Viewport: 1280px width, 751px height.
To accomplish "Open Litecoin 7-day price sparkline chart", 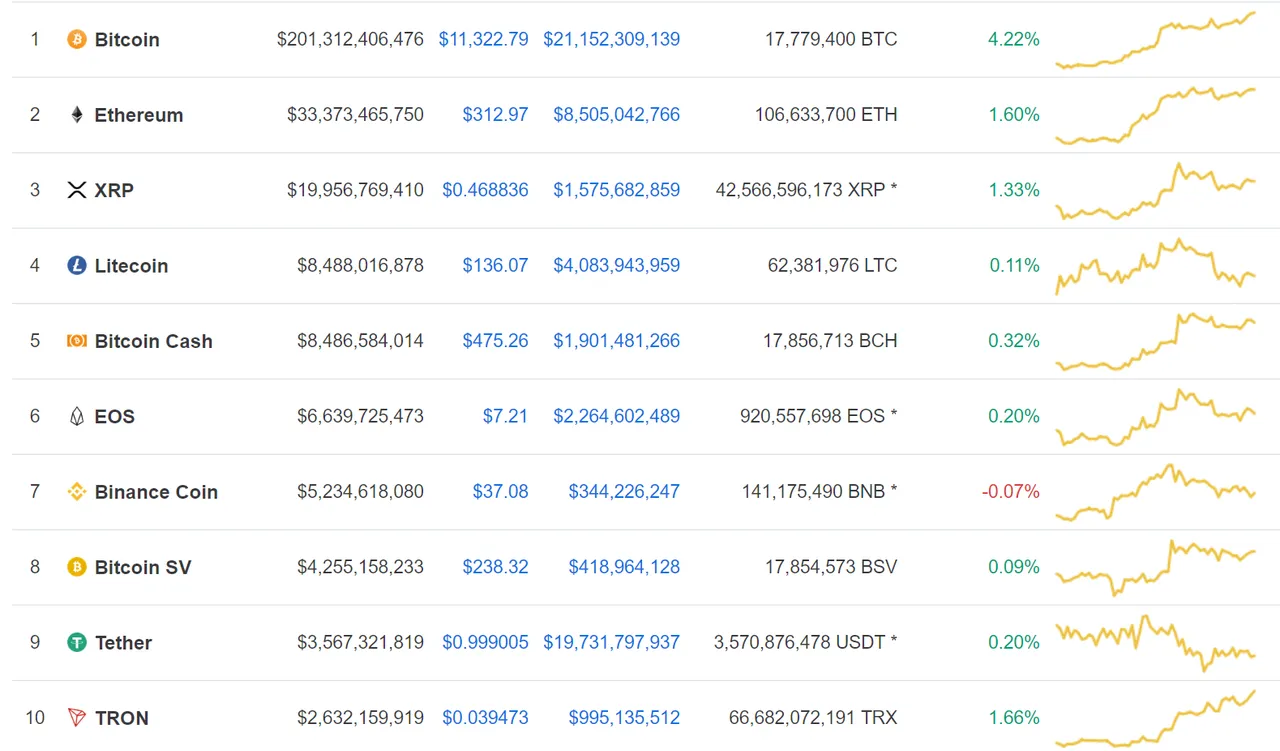I will point(1156,266).
